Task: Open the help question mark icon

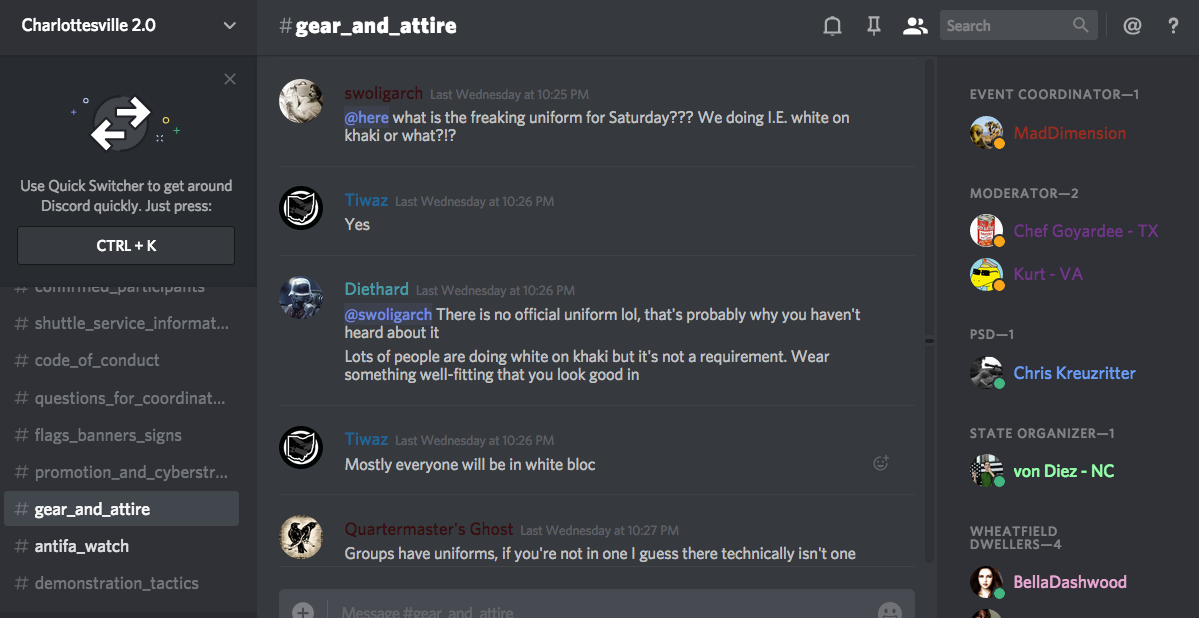Action: tap(1173, 26)
